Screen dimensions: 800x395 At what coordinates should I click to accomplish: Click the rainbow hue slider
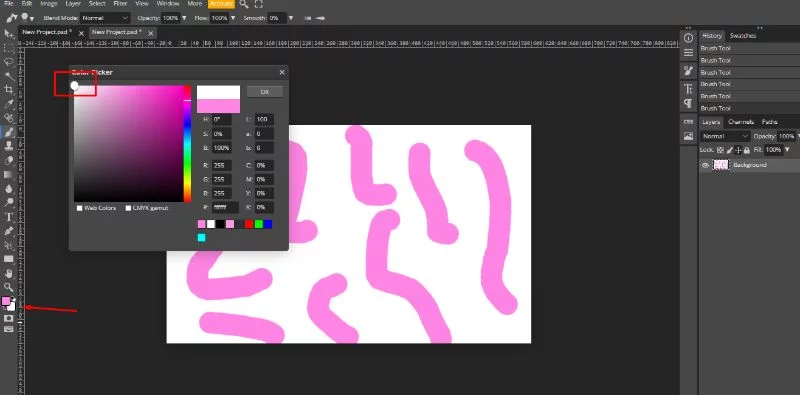(188, 143)
